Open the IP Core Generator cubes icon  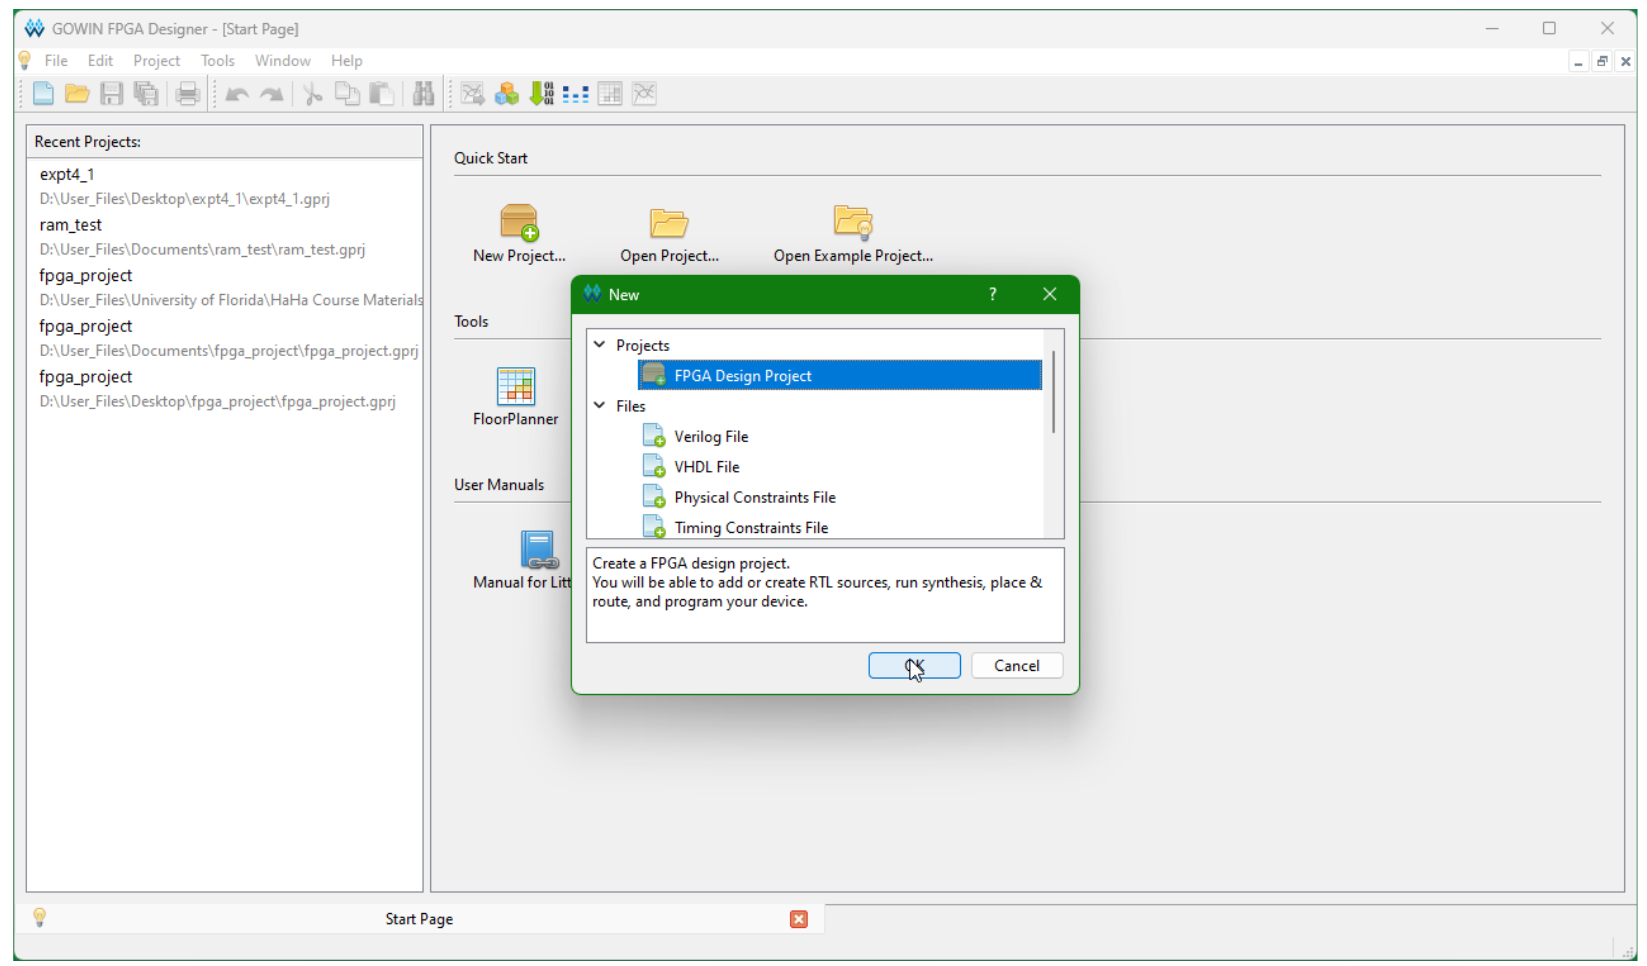click(507, 94)
